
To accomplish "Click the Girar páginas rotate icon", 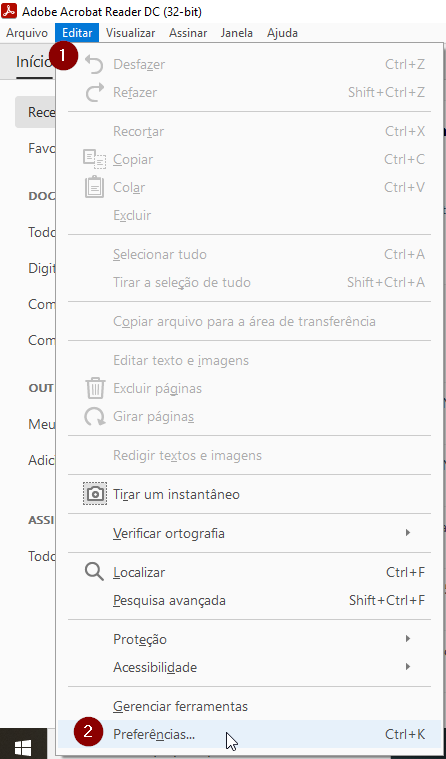I will tap(95, 416).
